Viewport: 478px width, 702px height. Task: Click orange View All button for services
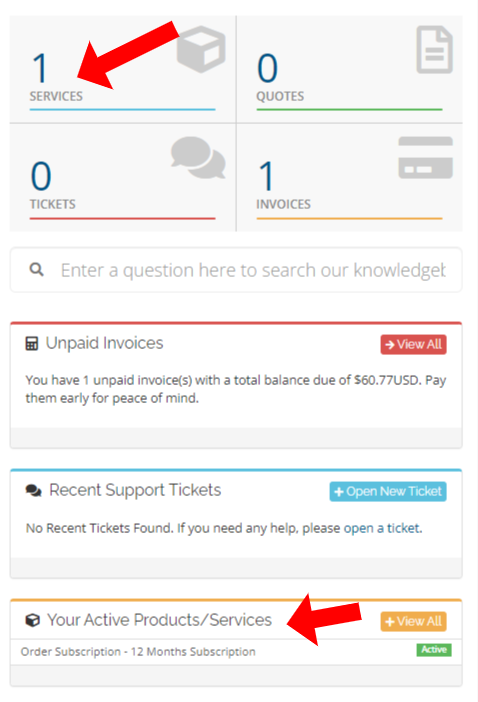tap(414, 621)
